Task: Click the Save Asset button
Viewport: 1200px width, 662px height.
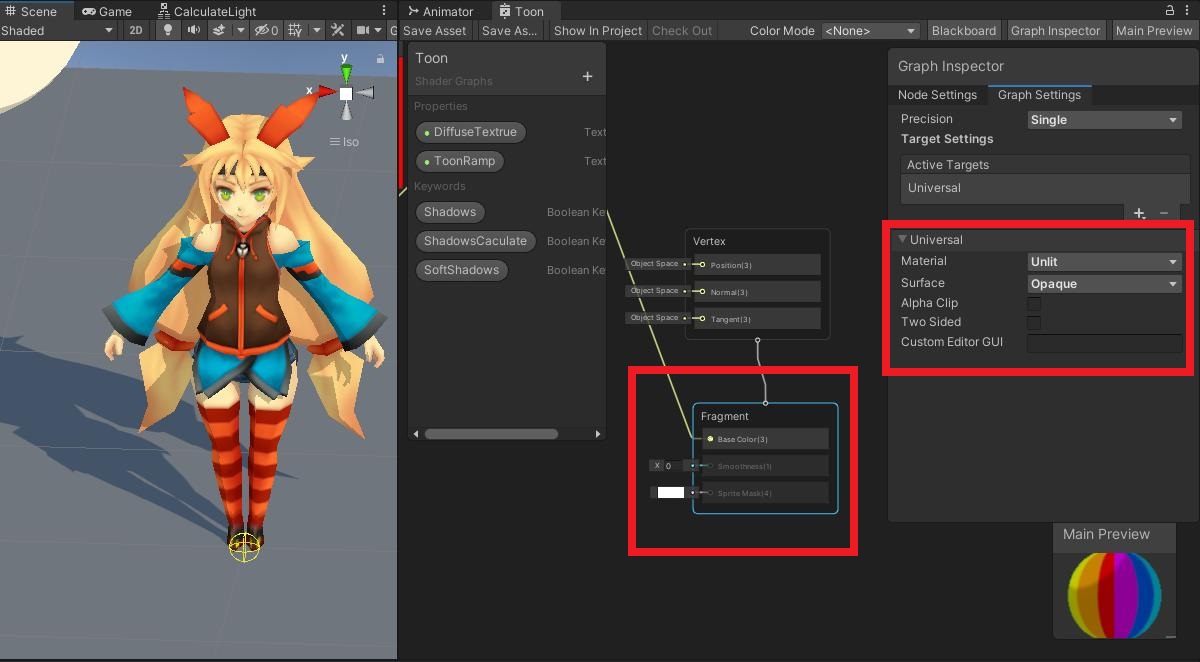Action: pos(434,31)
